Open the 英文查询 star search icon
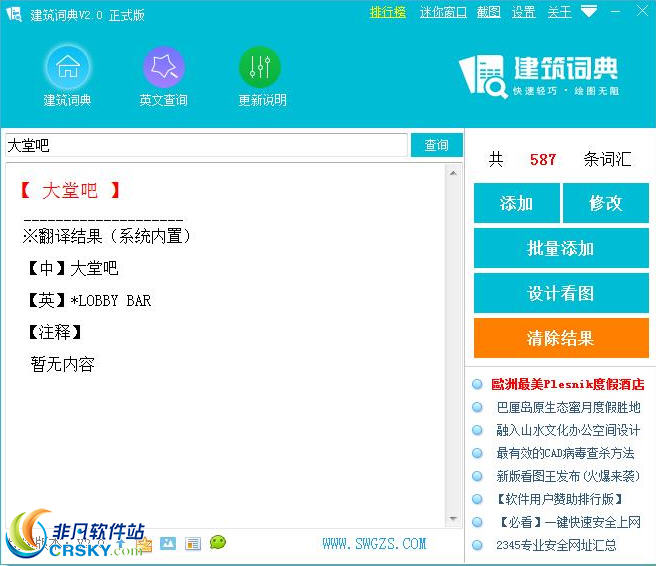This screenshot has height=566, width=656. [164, 67]
